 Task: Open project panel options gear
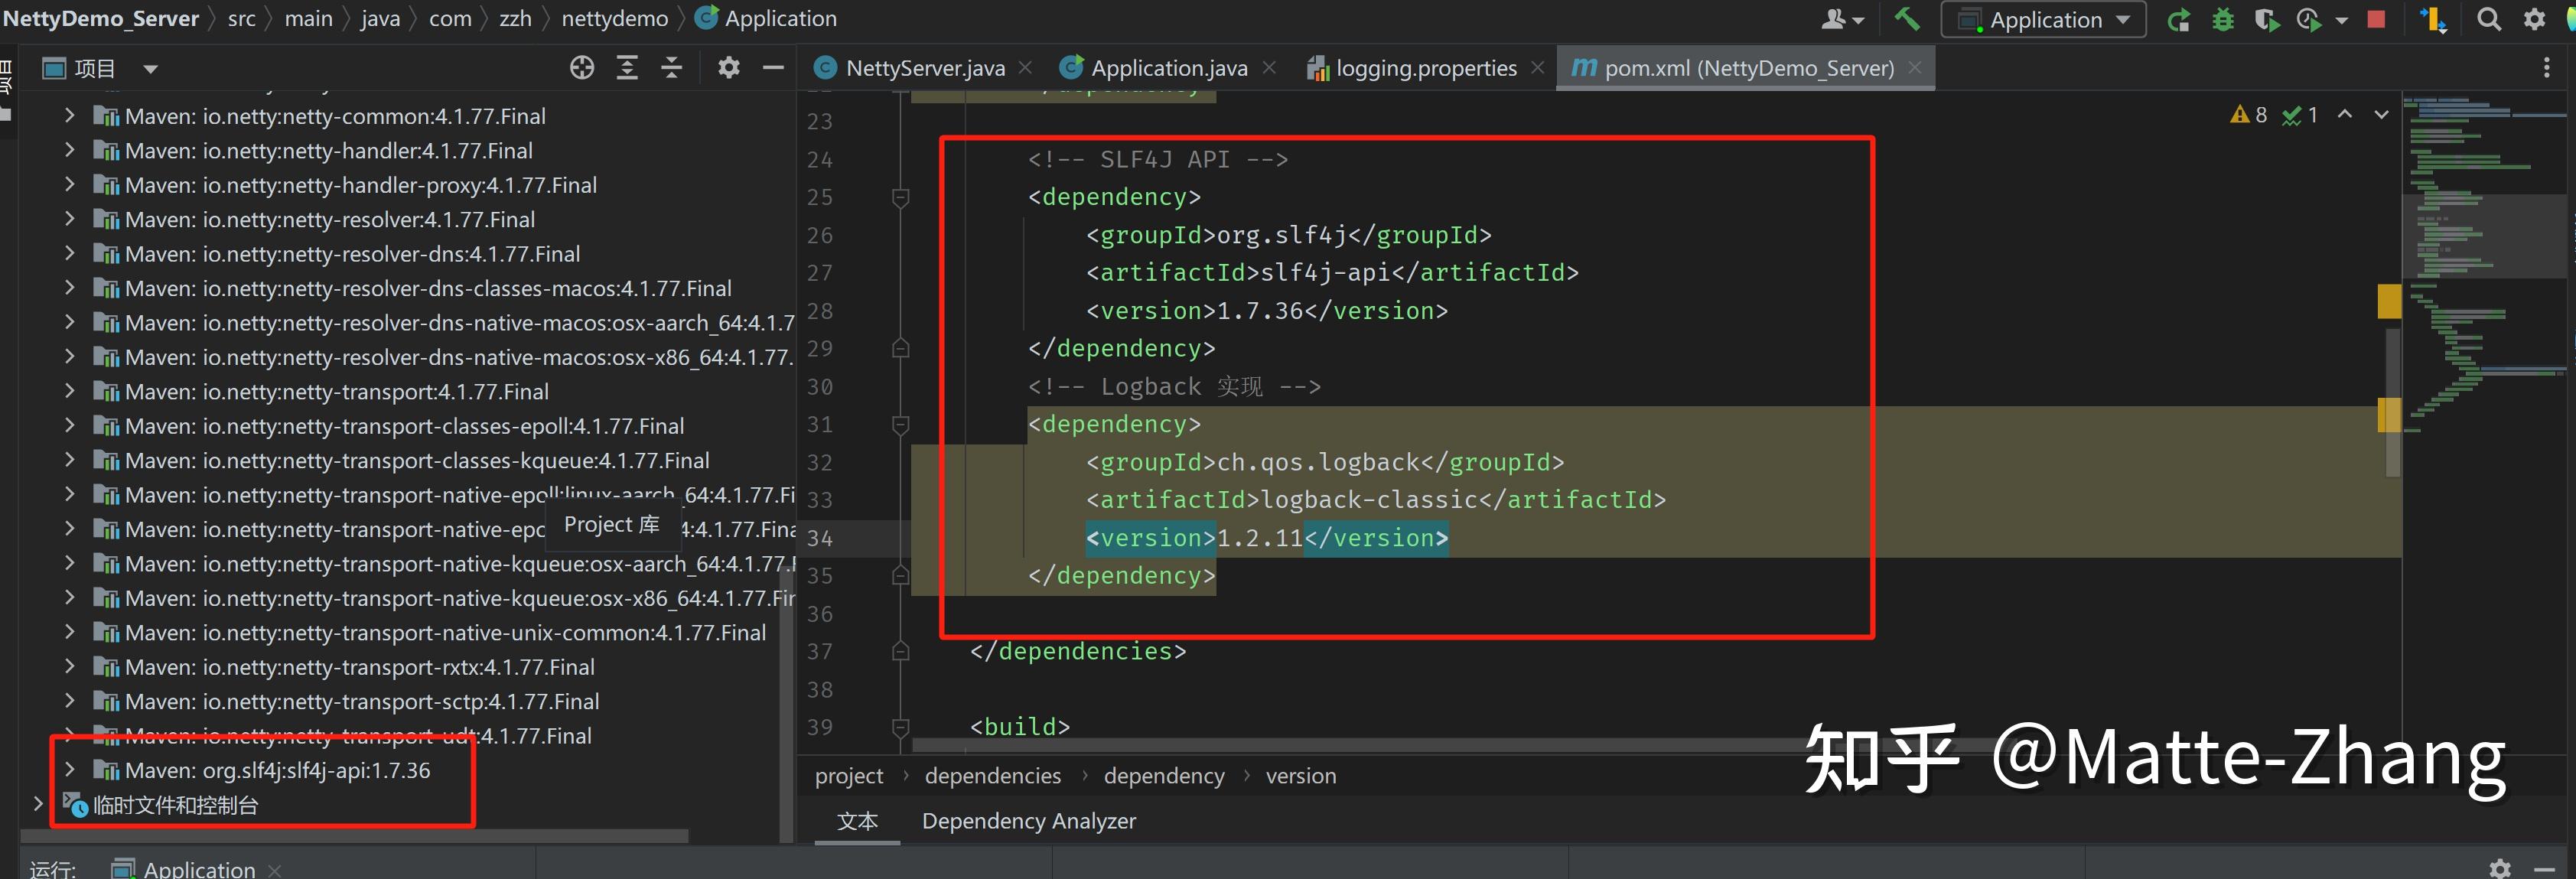point(729,68)
